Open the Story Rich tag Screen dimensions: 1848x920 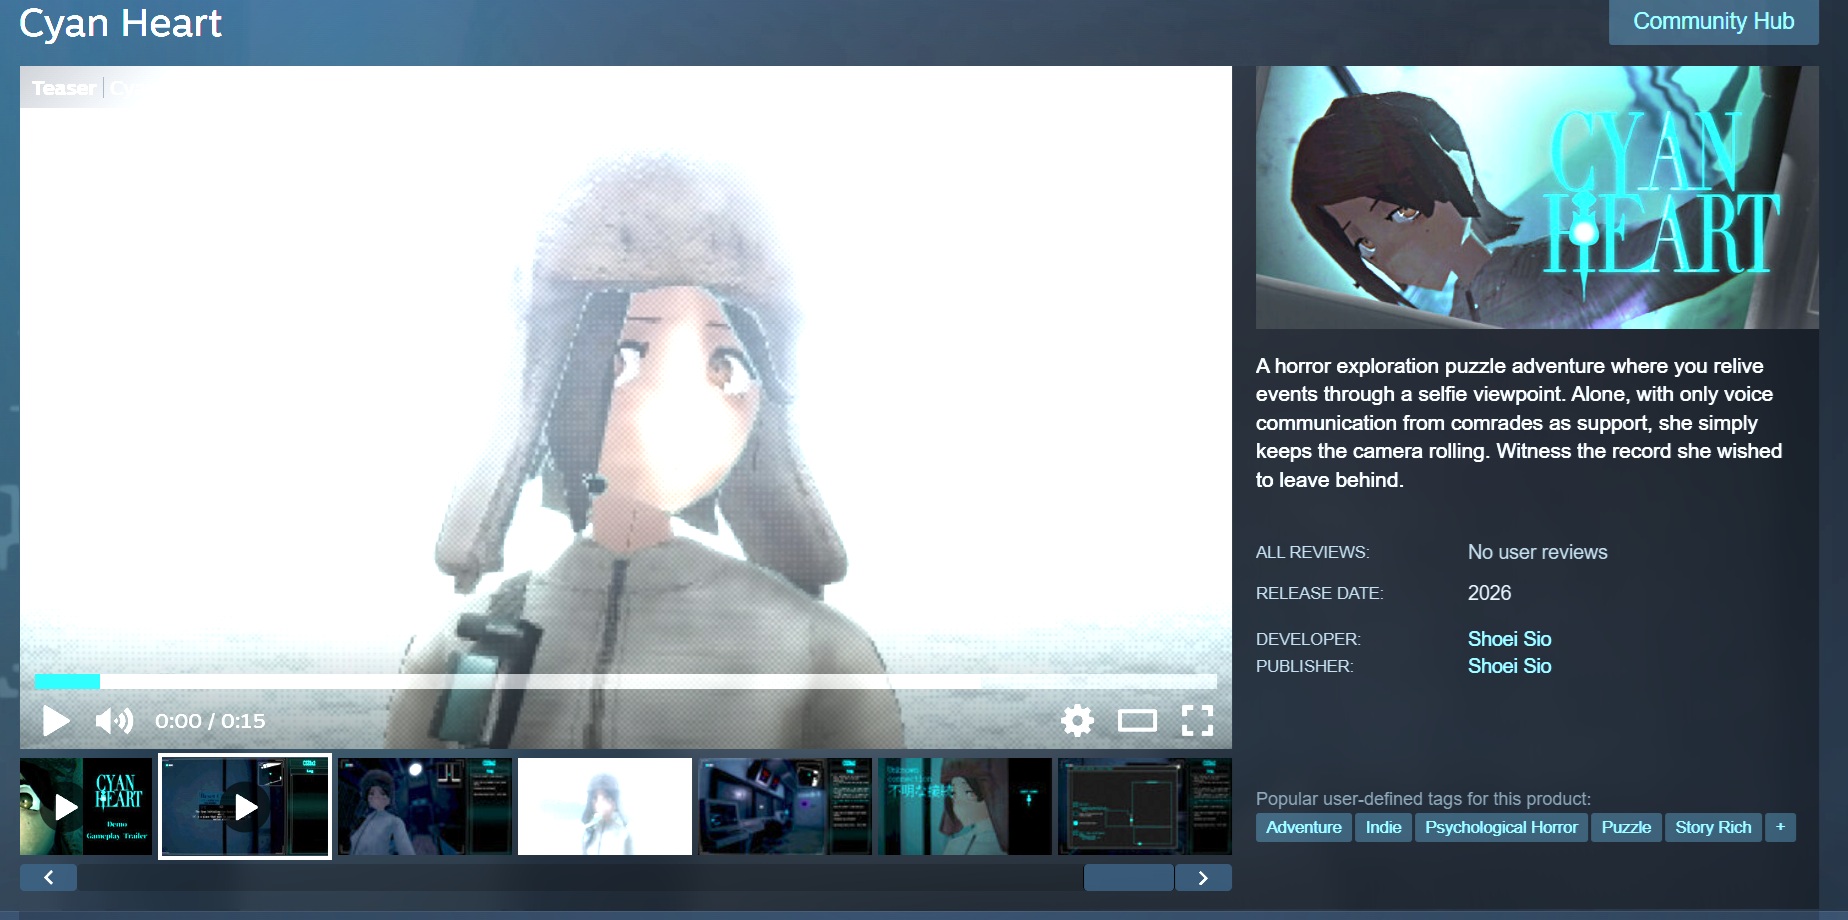click(1713, 827)
